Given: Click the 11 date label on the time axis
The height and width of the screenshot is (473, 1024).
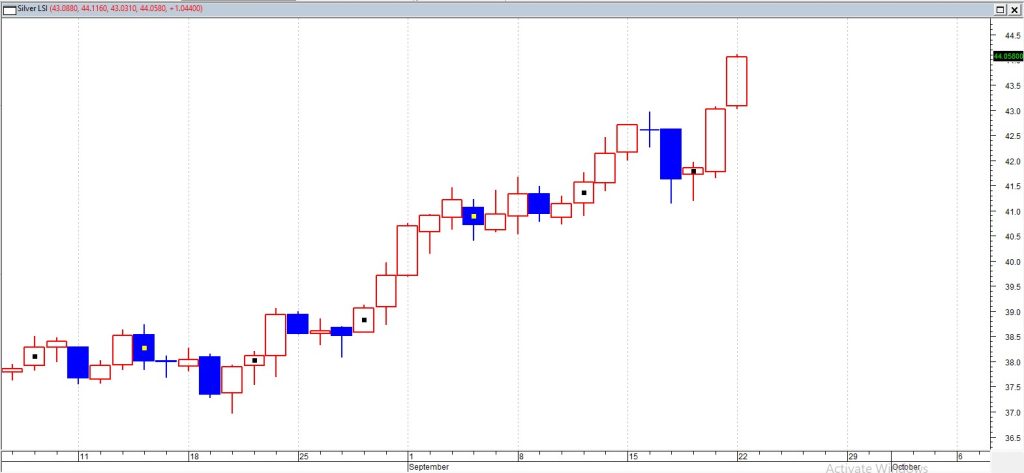Looking at the screenshot, I should [84, 456].
